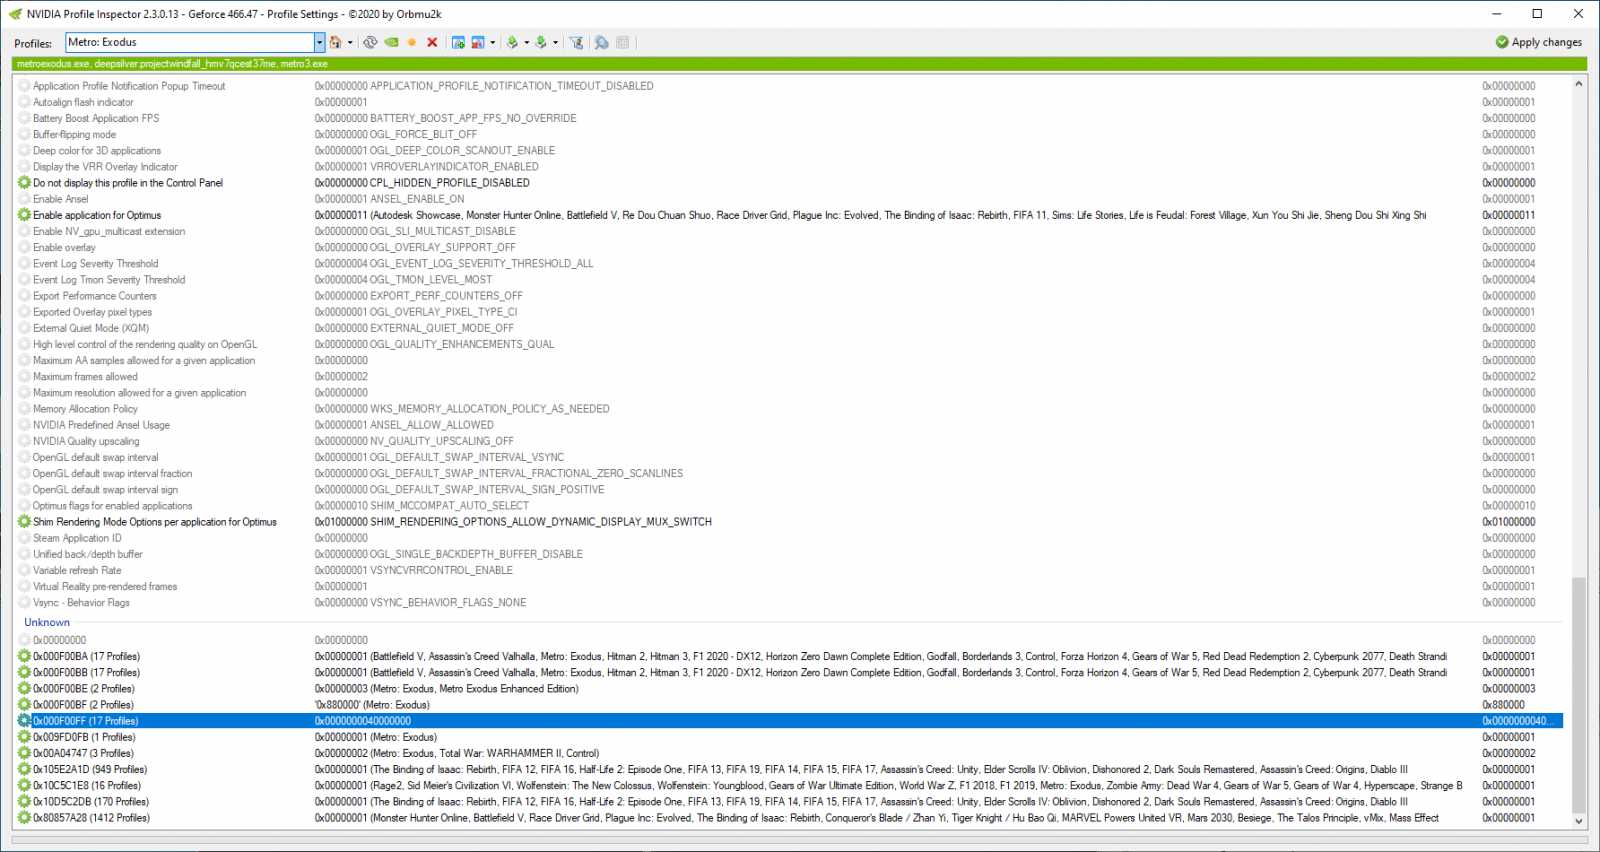The image size is (1600, 852).
Task: Select 'Do not display this profile in the Control Panel'
Action: coord(790,183)
